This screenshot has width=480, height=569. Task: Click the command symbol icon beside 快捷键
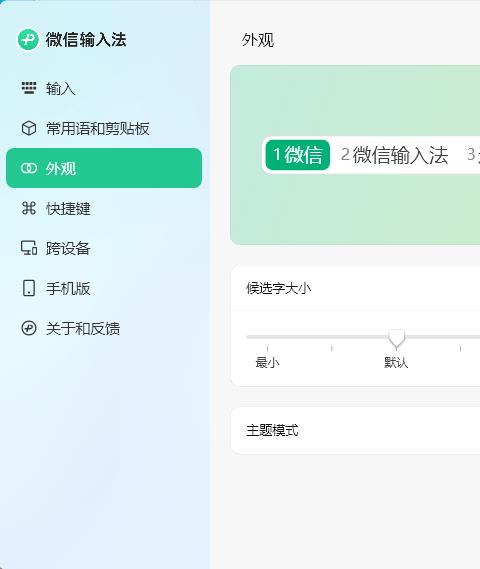click(x=29, y=208)
